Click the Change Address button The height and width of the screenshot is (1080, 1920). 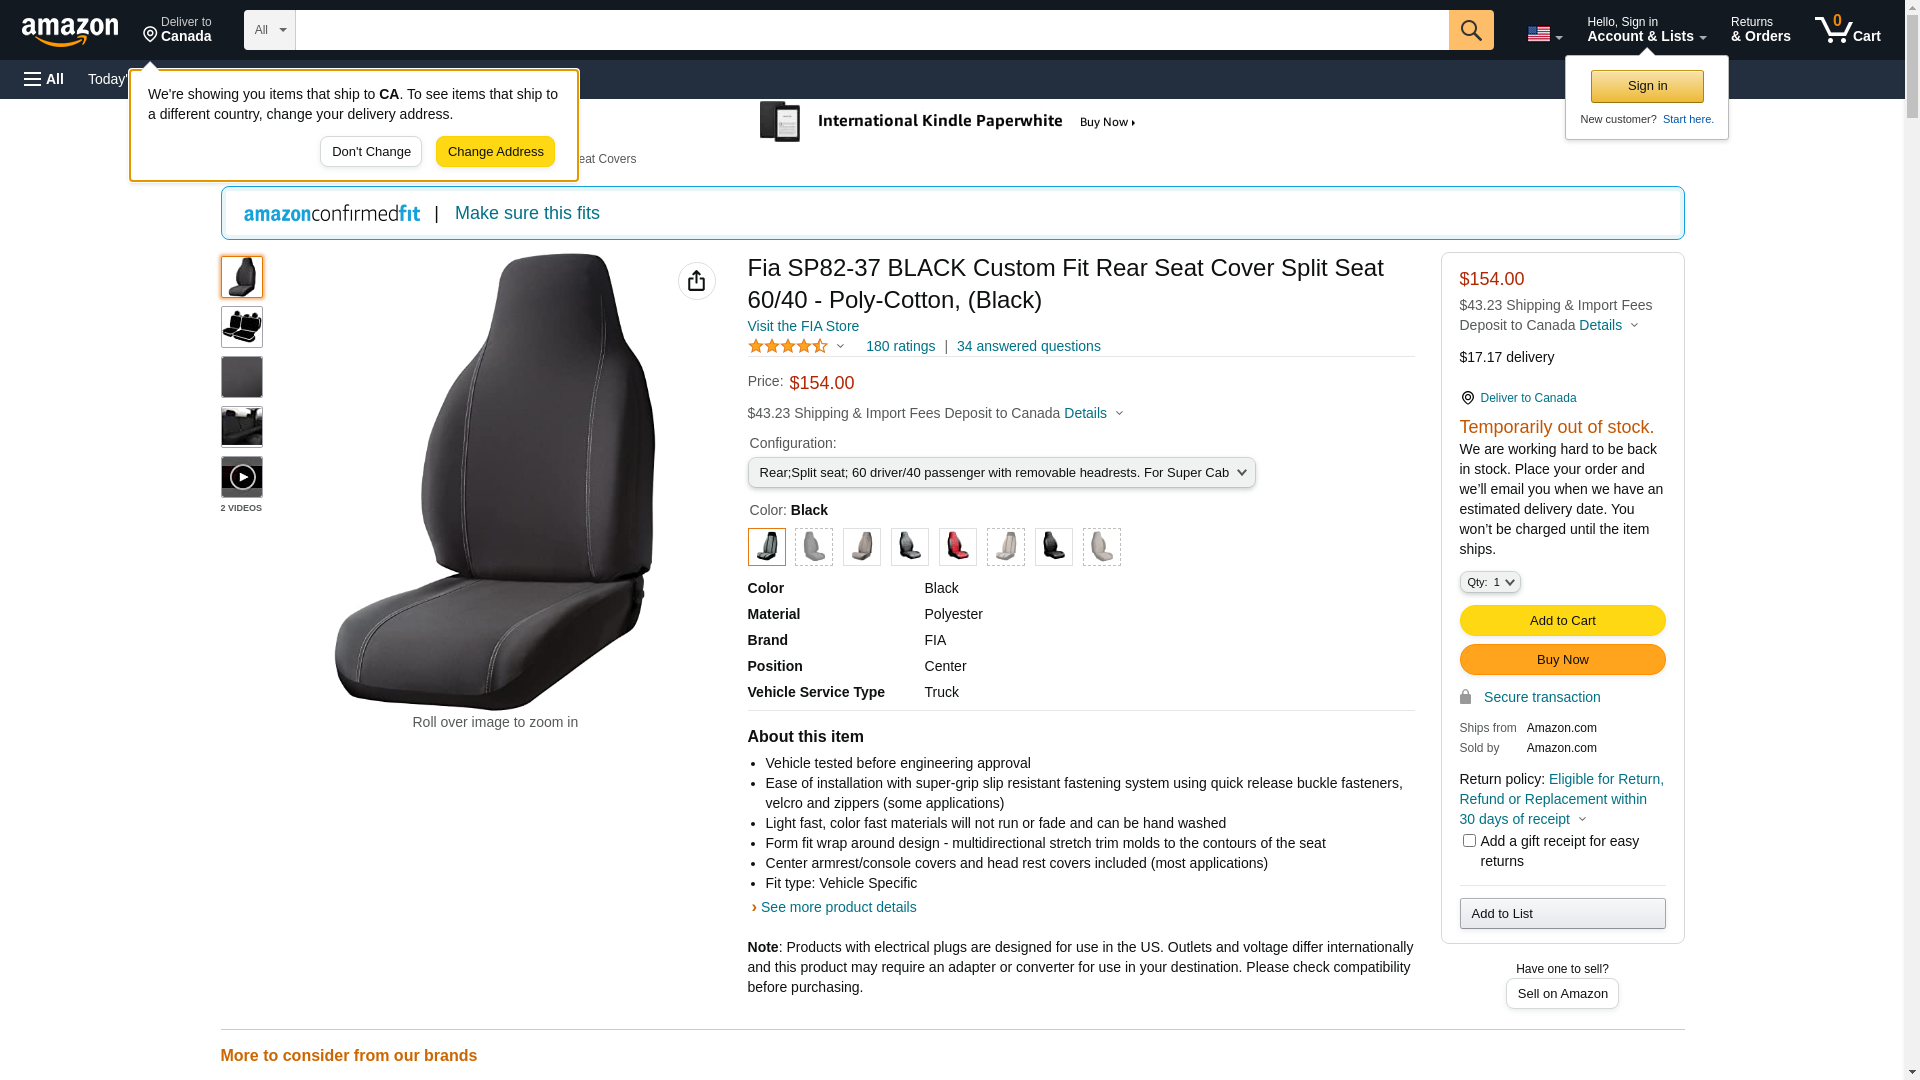(495, 152)
